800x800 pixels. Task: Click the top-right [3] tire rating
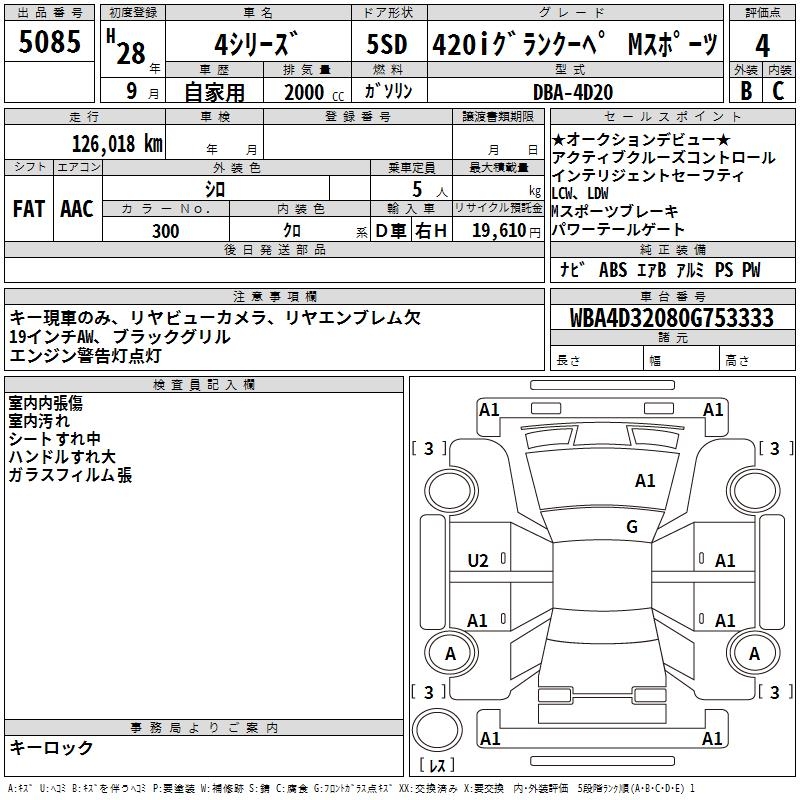click(775, 448)
